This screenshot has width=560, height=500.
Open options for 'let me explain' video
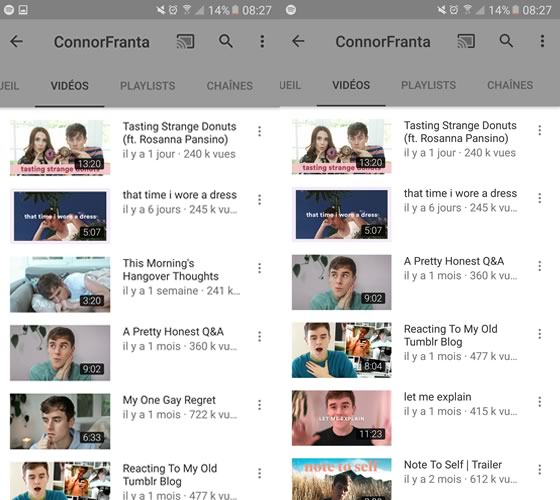pos(540,402)
